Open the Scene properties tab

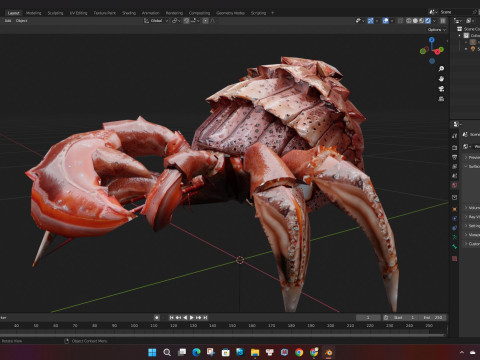coord(454,176)
